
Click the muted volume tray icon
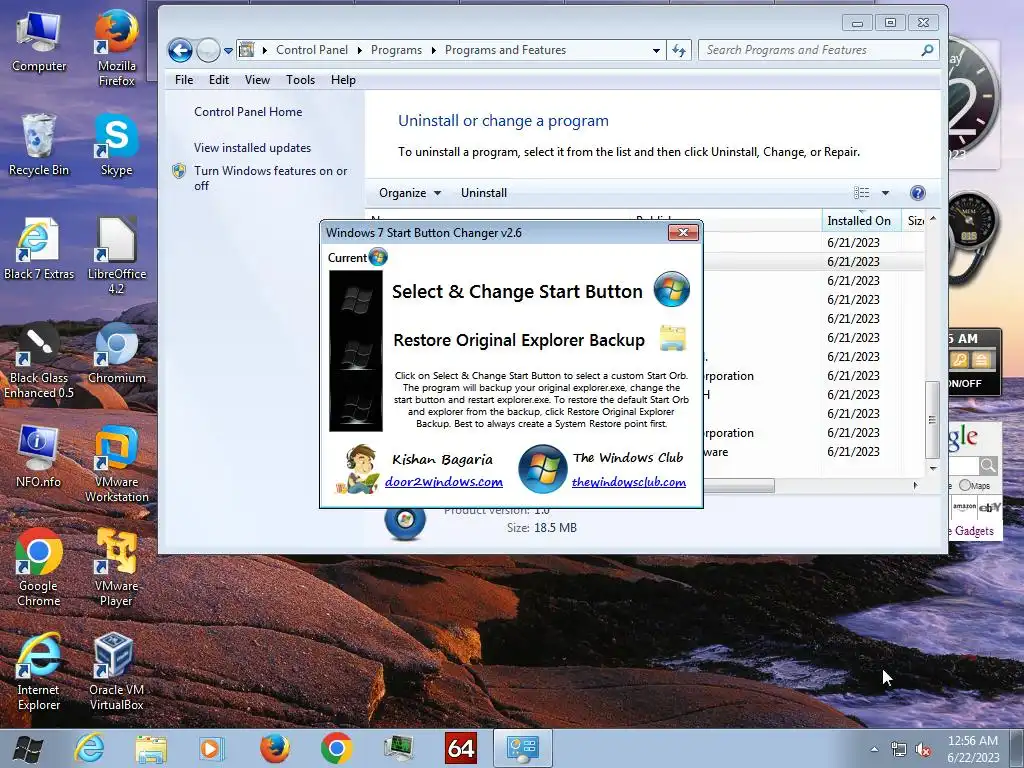coord(923,750)
